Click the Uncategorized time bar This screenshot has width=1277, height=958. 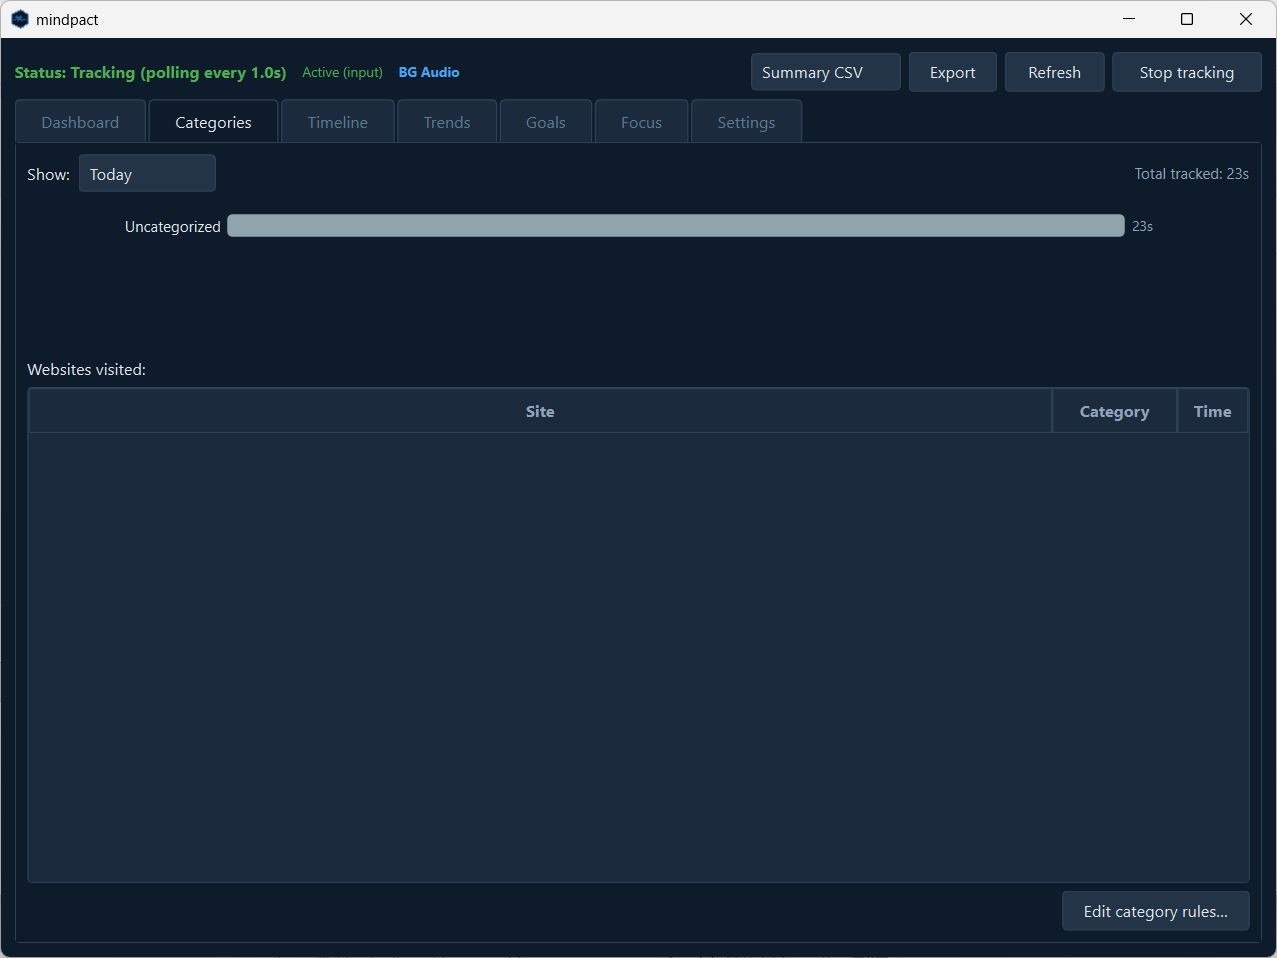click(x=675, y=226)
